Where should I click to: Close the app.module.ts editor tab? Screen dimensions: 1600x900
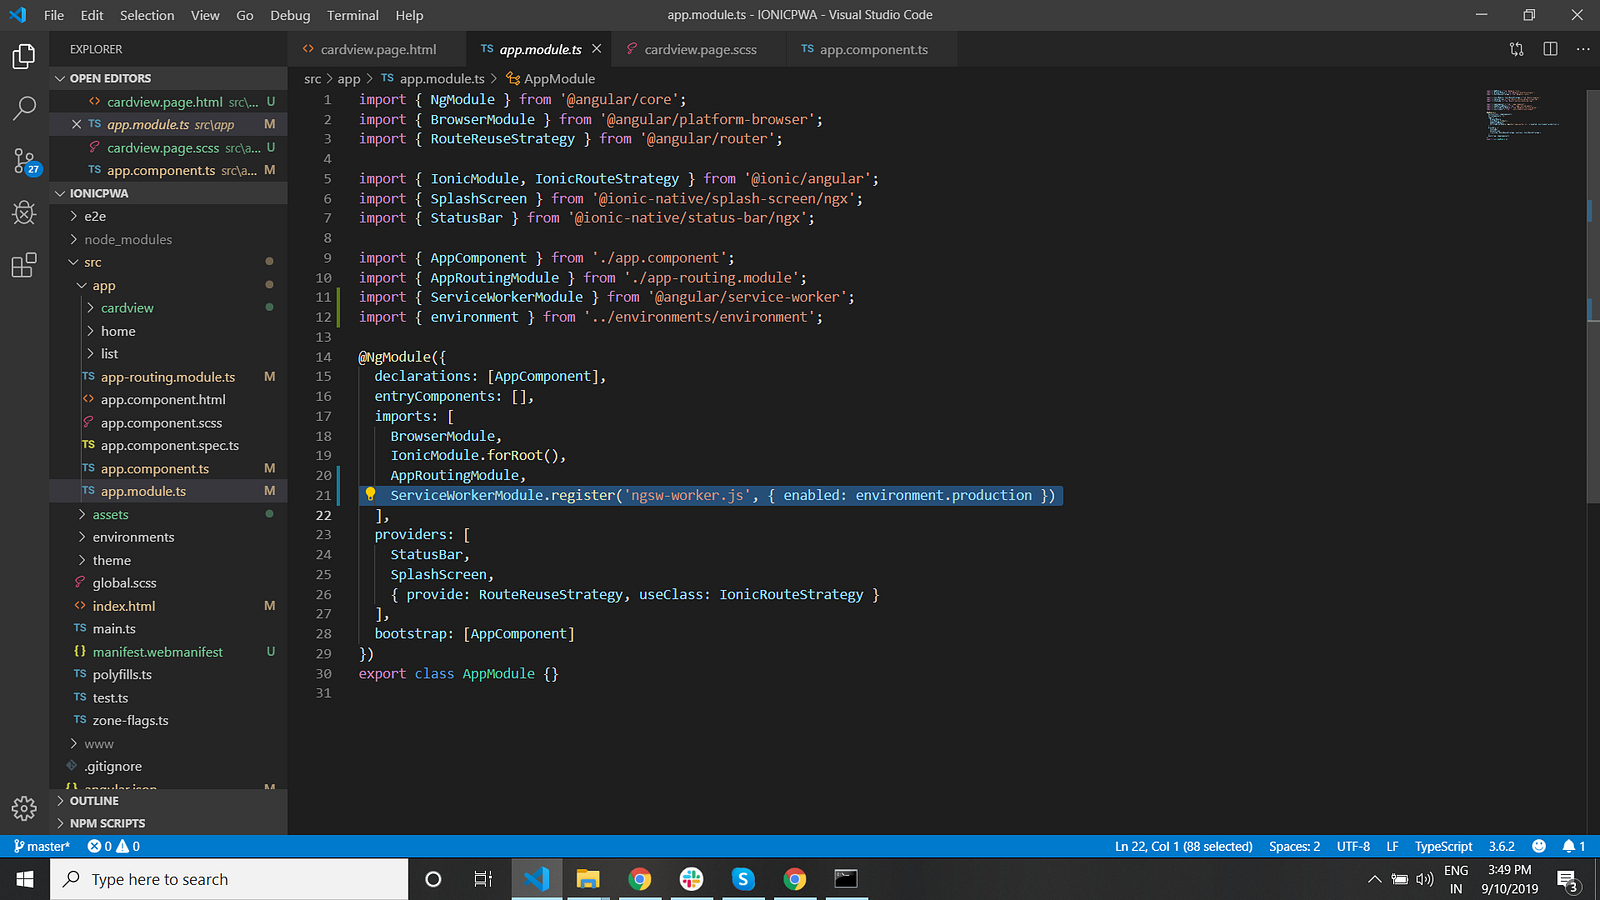[597, 49]
